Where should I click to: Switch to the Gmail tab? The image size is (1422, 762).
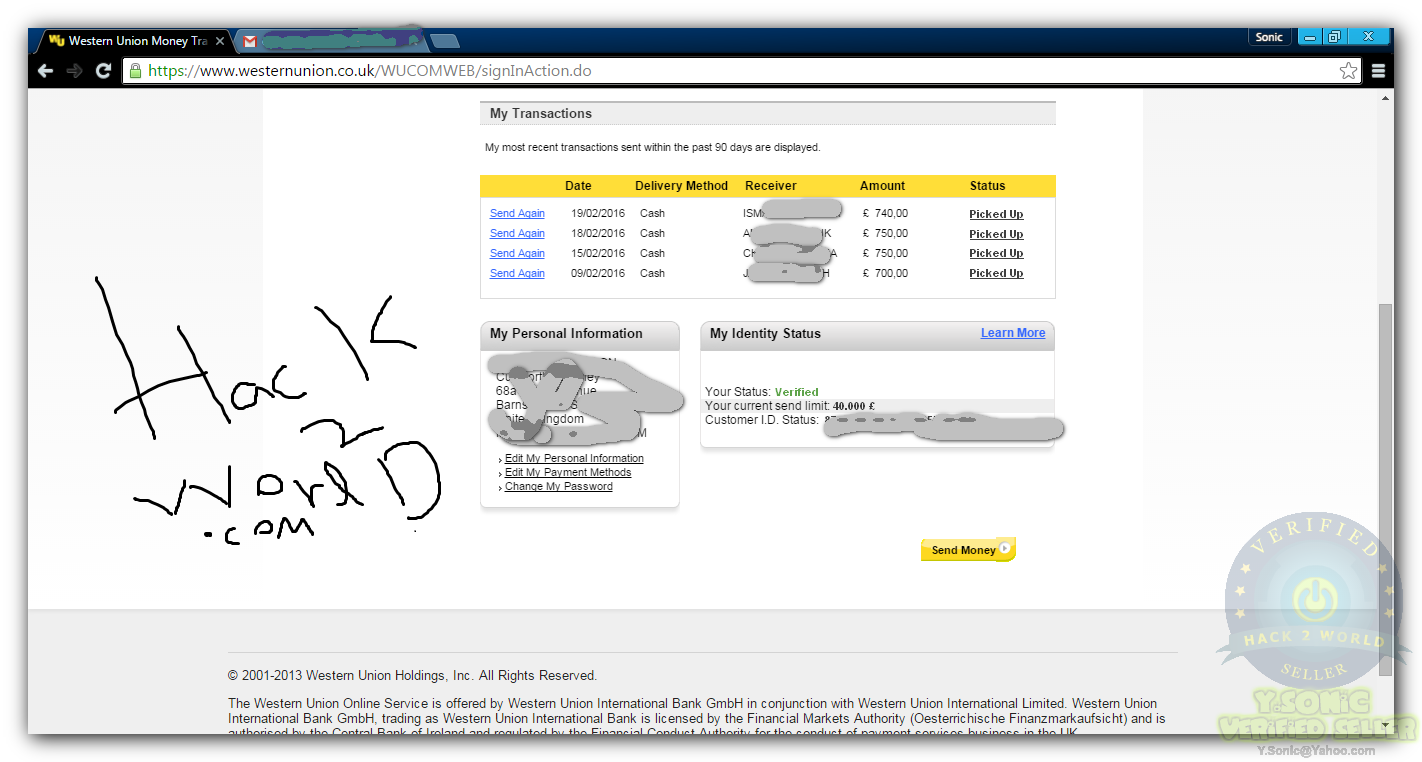tap(332, 41)
